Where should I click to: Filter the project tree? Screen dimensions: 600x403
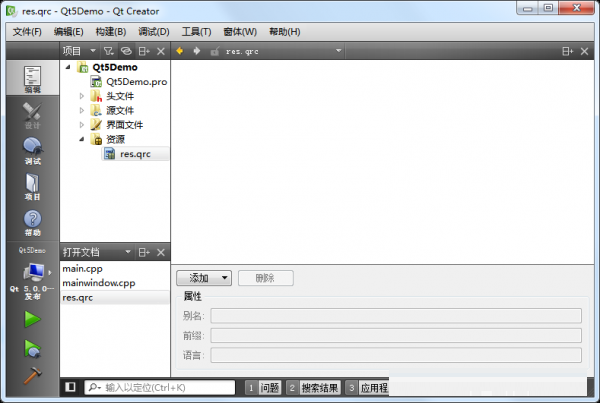[x=109, y=51]
